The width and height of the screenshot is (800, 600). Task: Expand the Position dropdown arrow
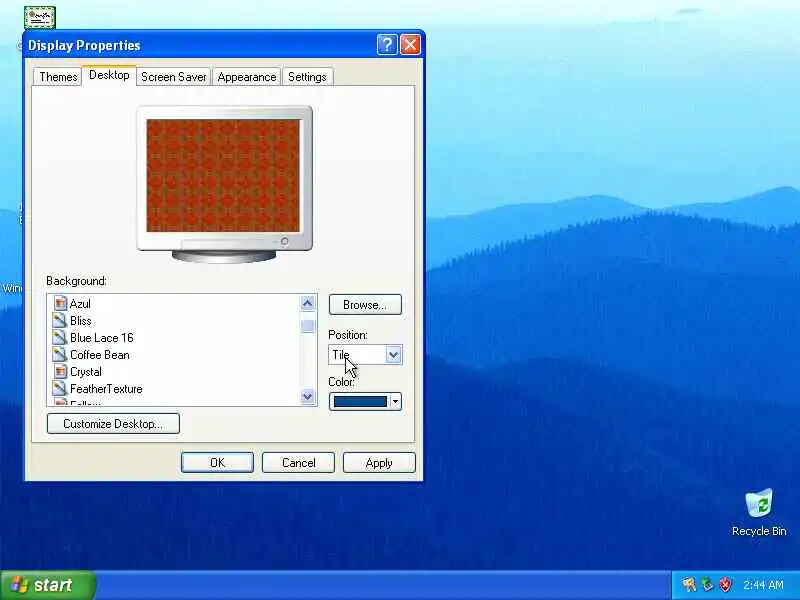click(x=393, y=355)
